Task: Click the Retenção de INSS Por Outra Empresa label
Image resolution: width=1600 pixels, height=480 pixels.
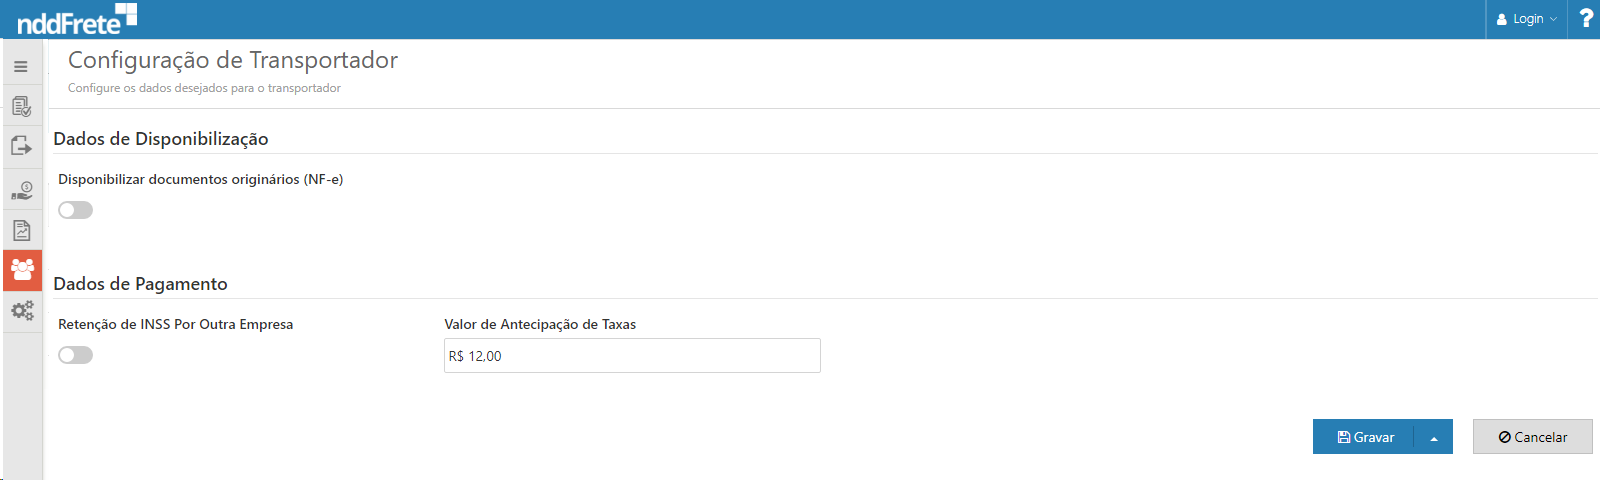Action: point(176,324)
